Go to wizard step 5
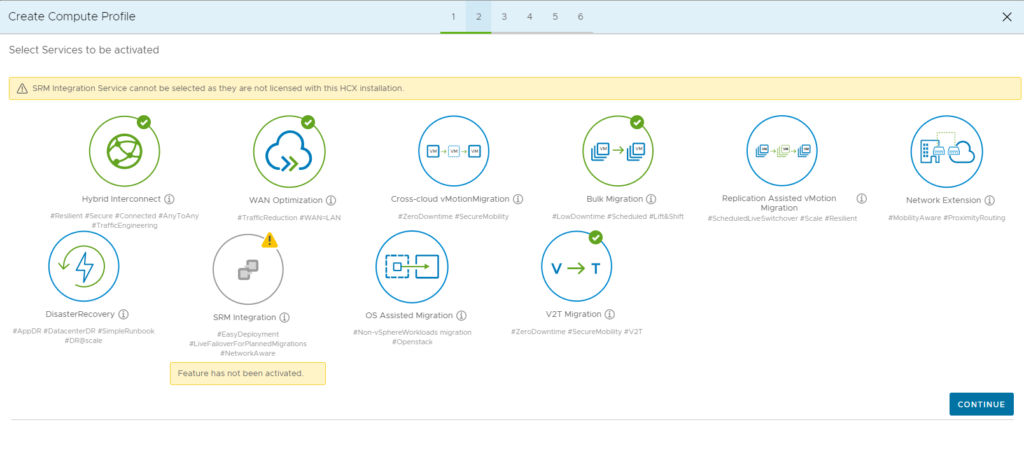The height and width of the screenshot is (462, 1024). 555,17
